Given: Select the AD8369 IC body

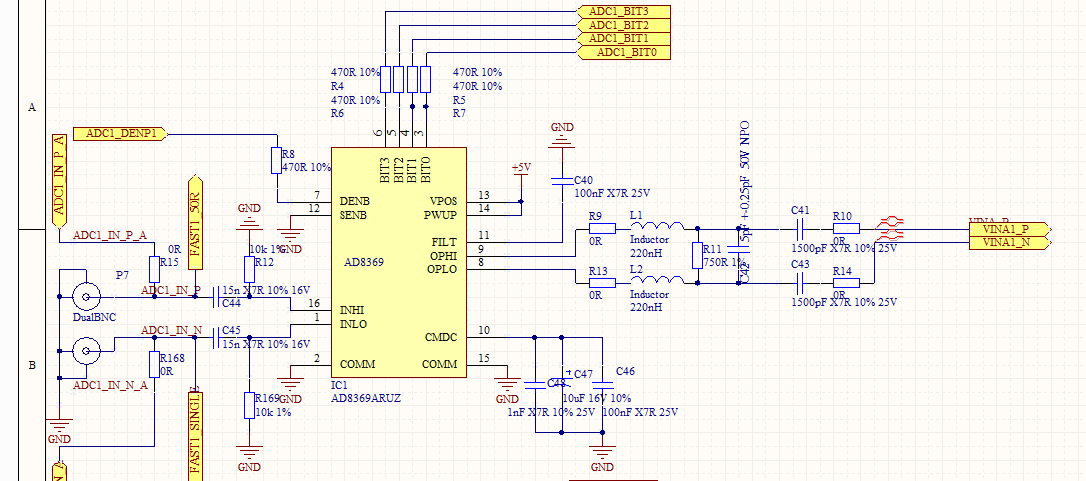Looking at the screenshot, I should 399,263.
